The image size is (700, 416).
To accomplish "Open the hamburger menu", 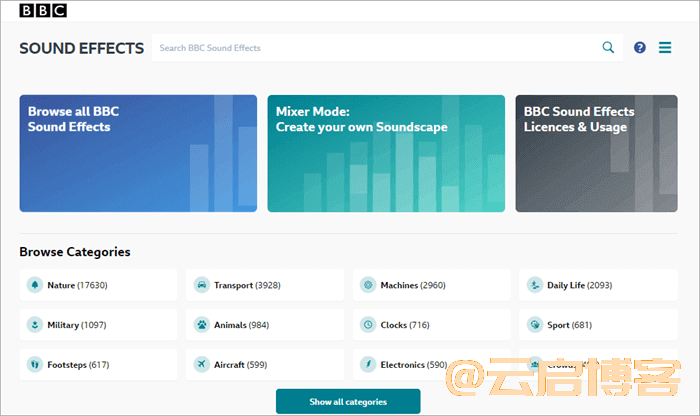I will click(665, 47).
